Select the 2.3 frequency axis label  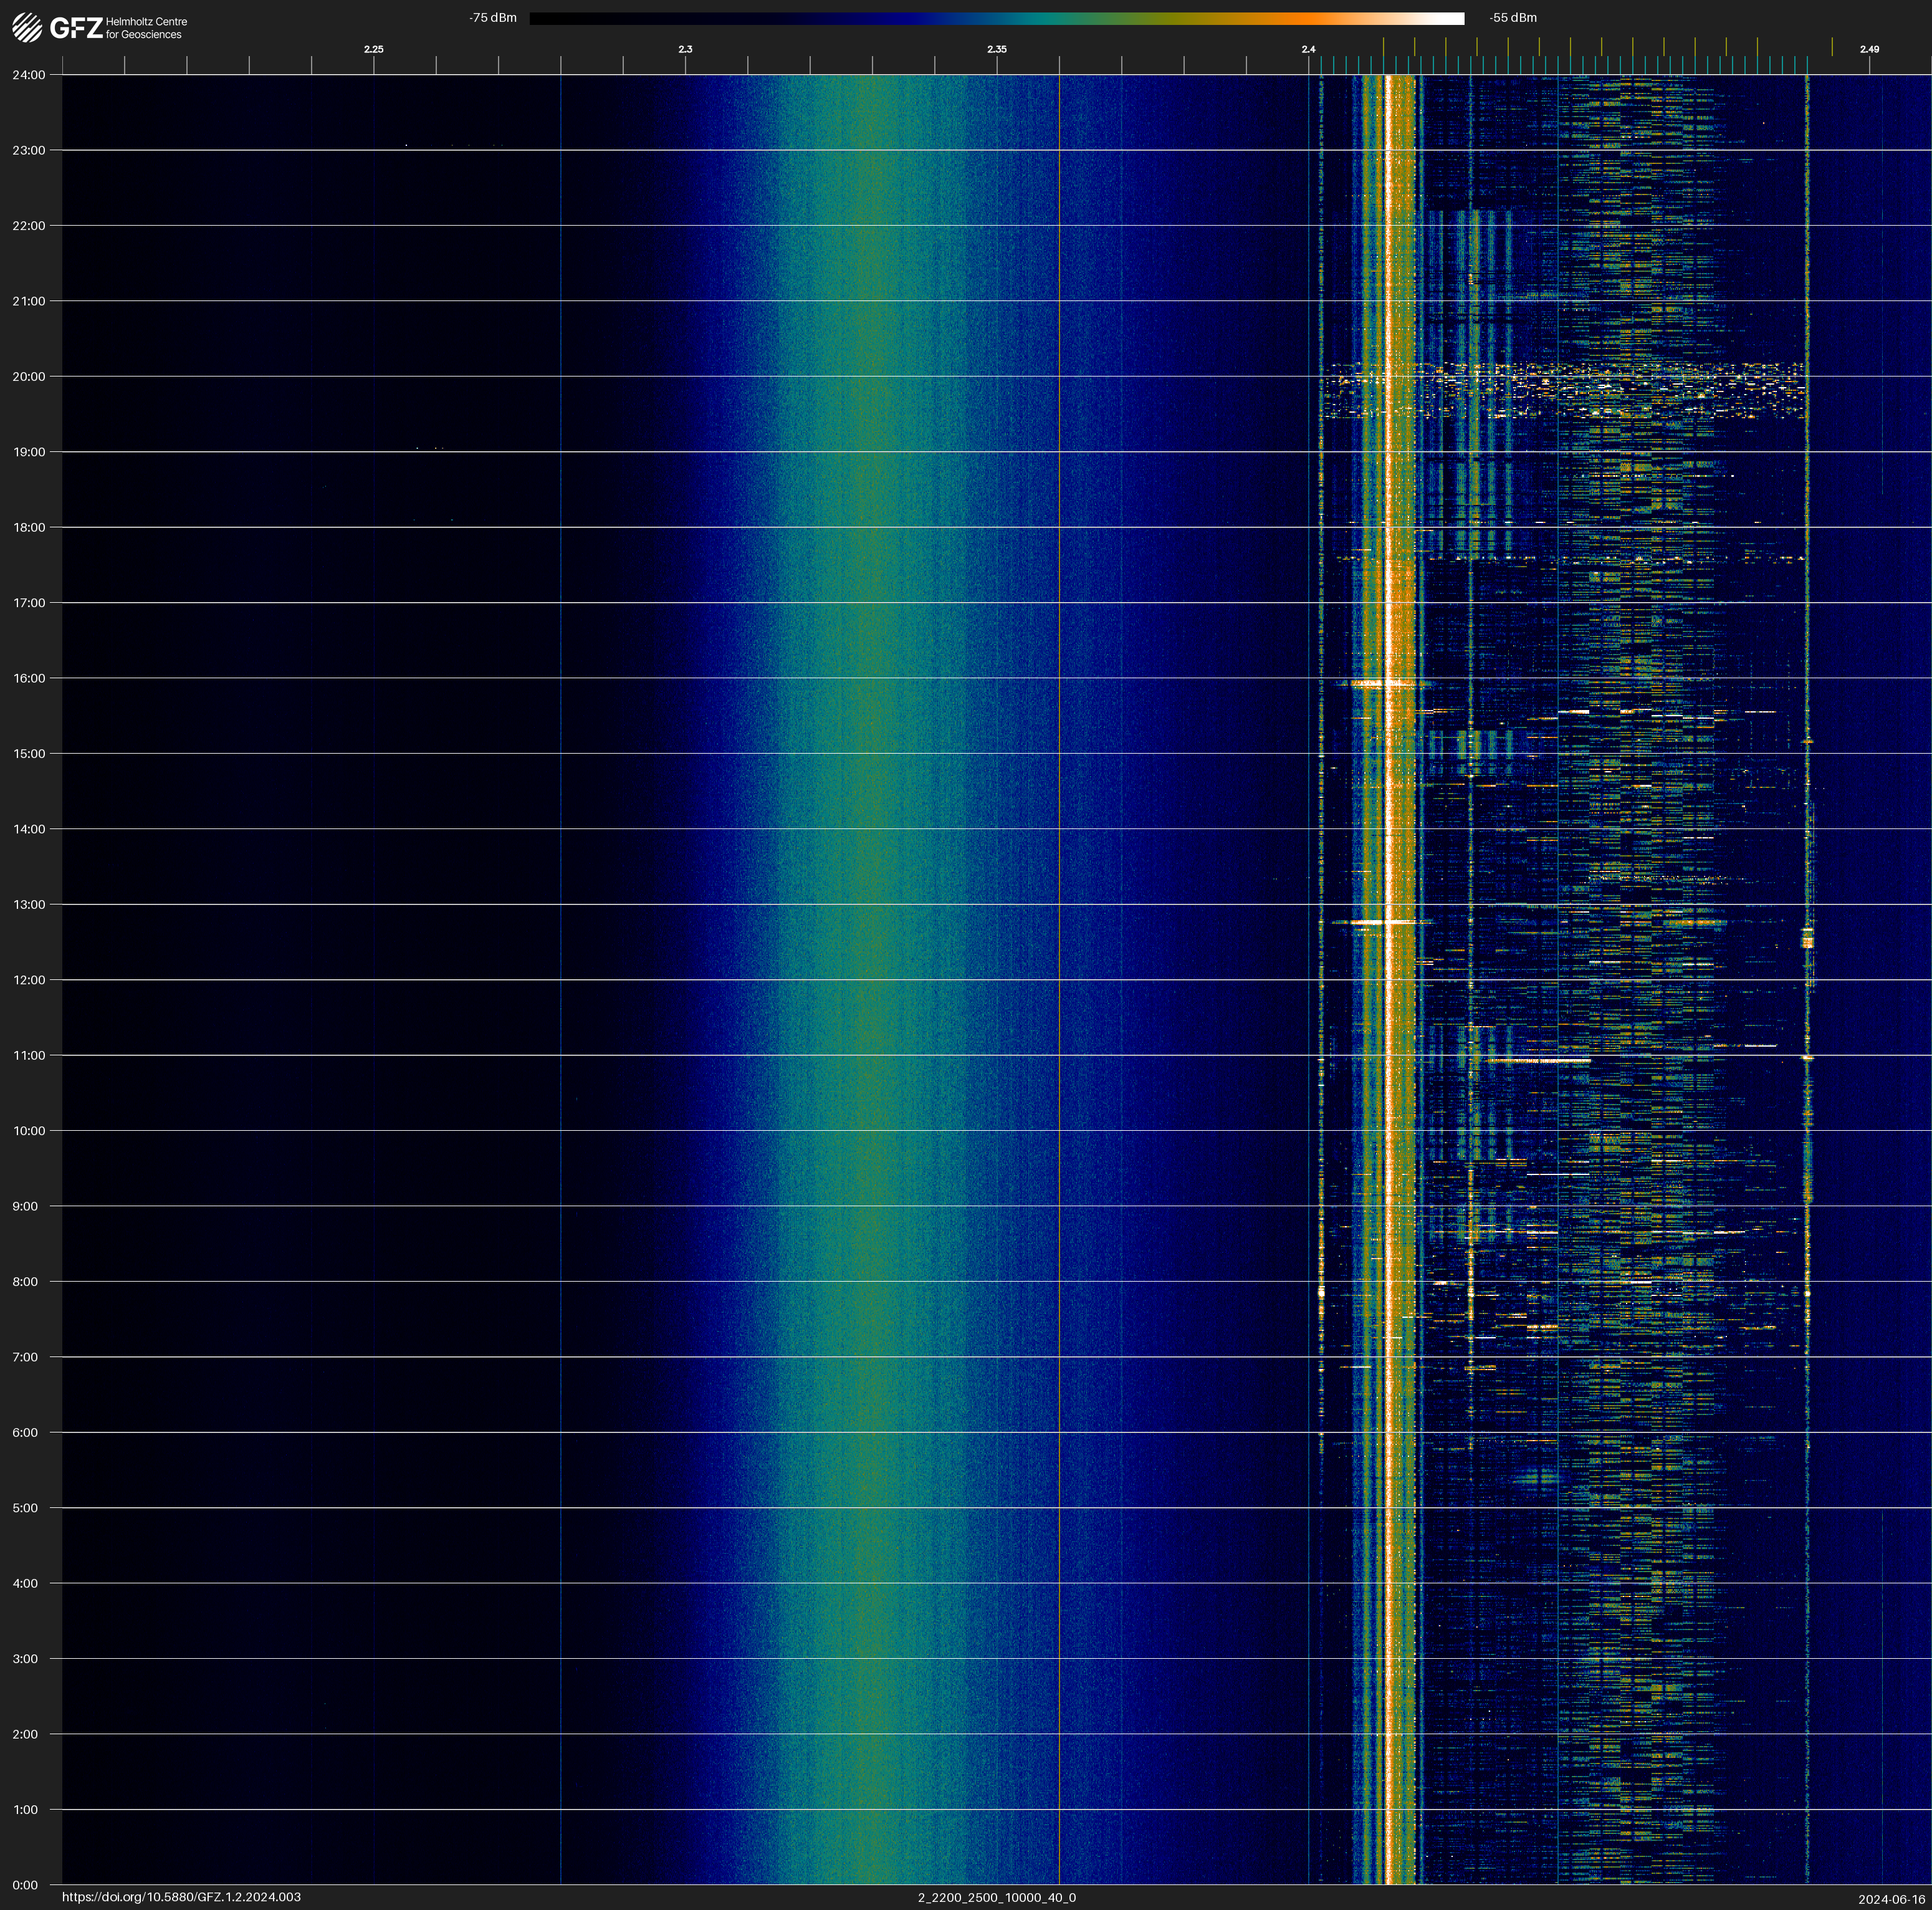pyautogui.click(x=685, y=49)
